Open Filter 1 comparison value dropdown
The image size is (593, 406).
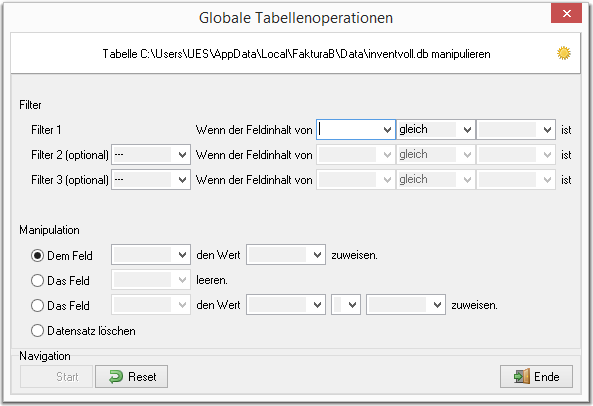tap(547, 130)
